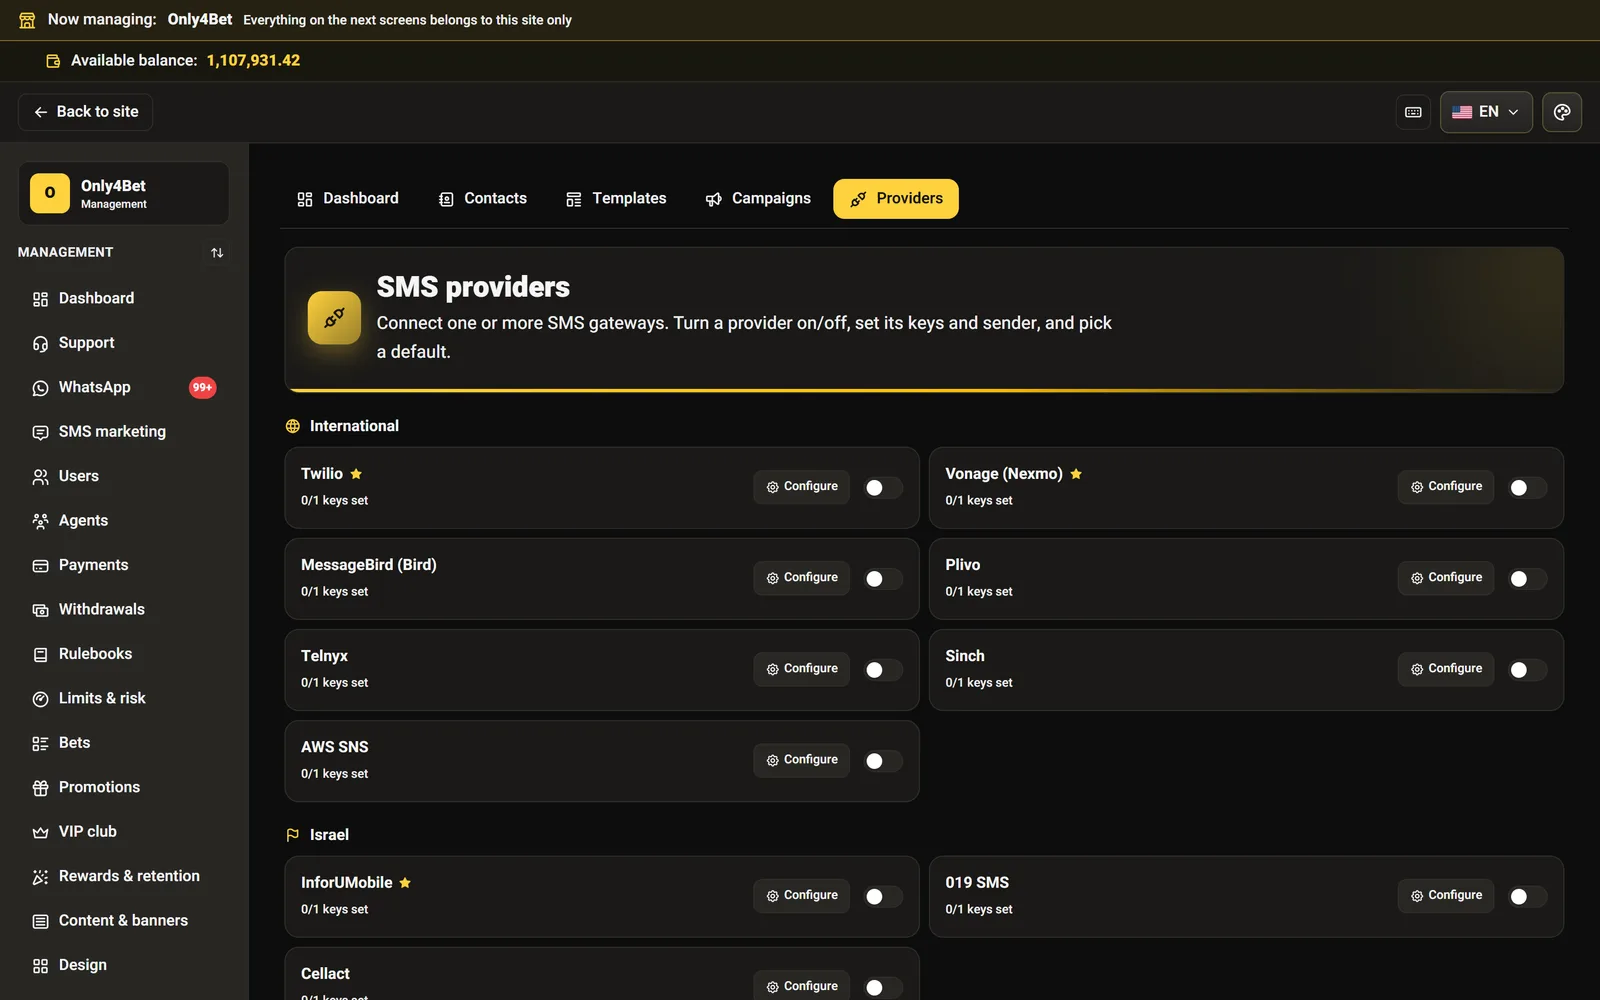Configure the Vonage (Nexmo) provider
The image size is (1600, 1000).
pos(1446,487)
